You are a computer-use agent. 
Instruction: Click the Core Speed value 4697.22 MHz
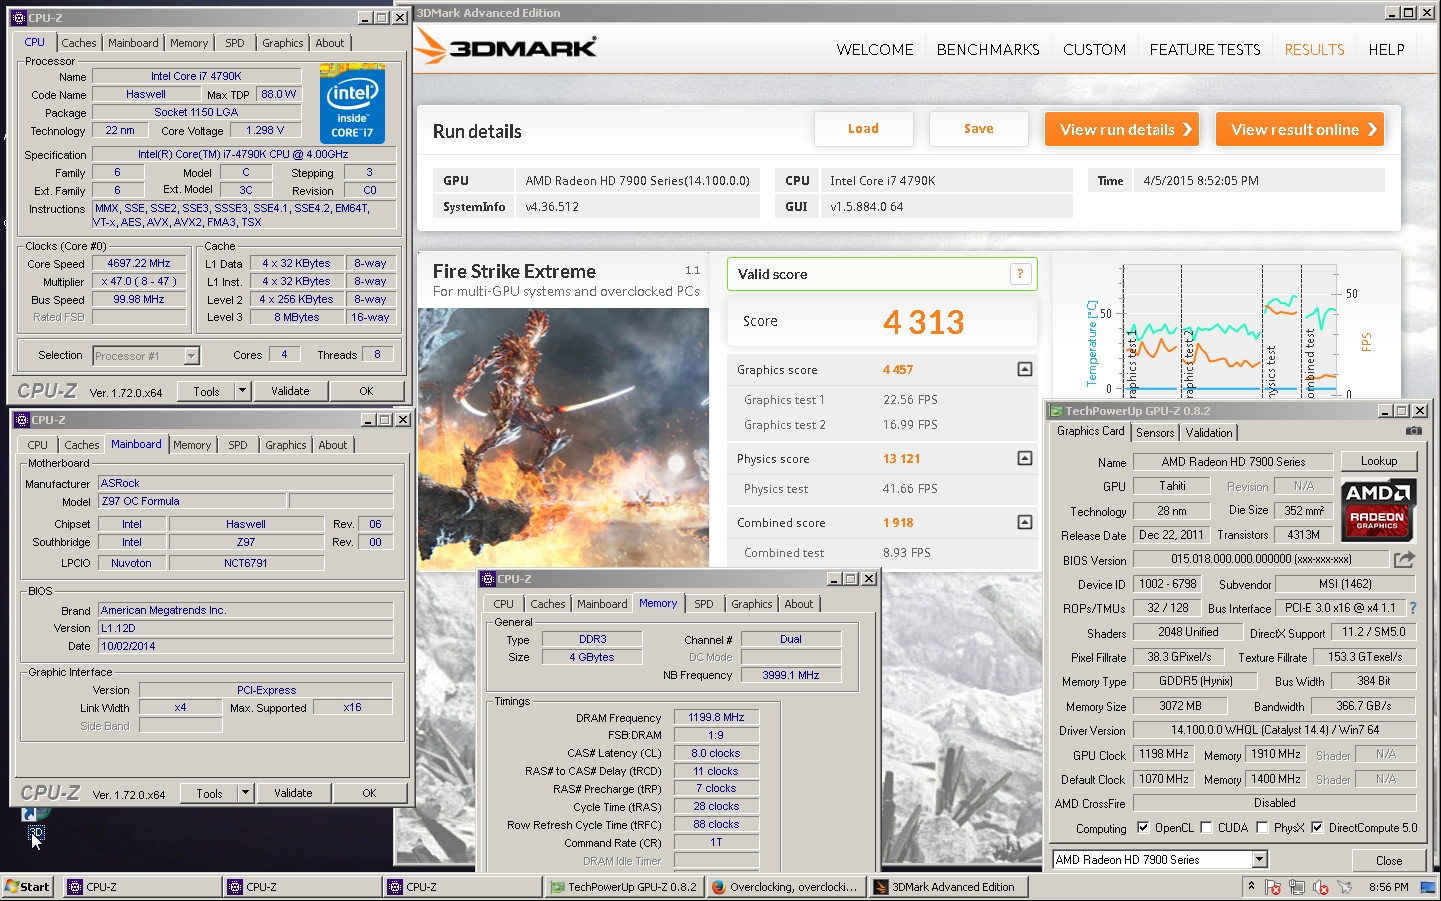139,264
